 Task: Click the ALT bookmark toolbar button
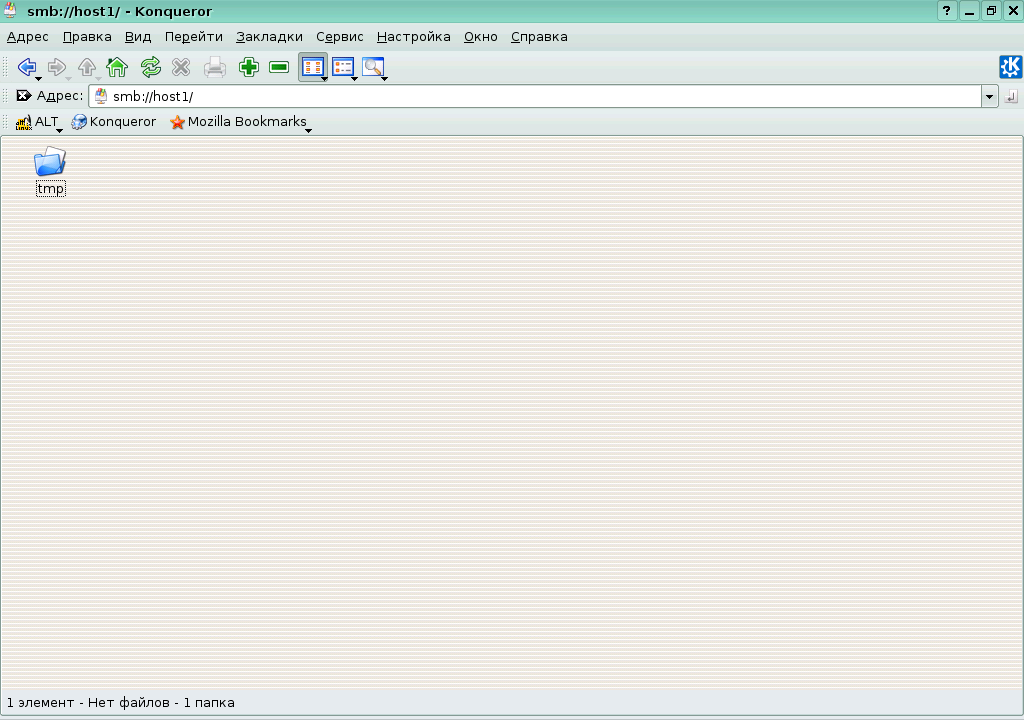pyautogui.click(x=38, y=121)
